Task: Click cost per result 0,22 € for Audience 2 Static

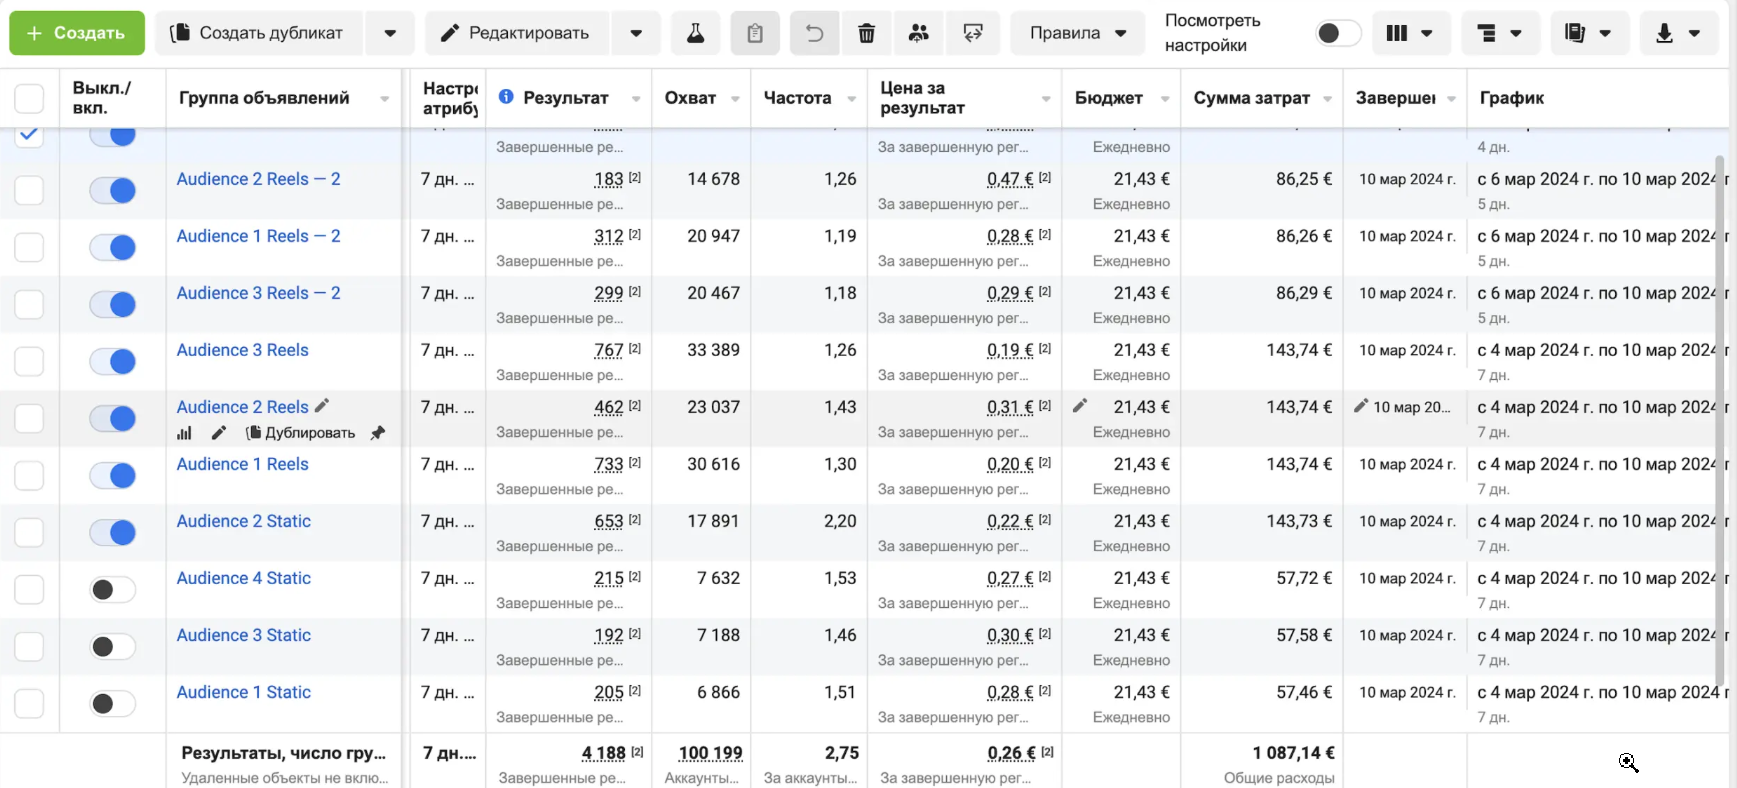Action: pyautogui.click(x=1010, y=521)
